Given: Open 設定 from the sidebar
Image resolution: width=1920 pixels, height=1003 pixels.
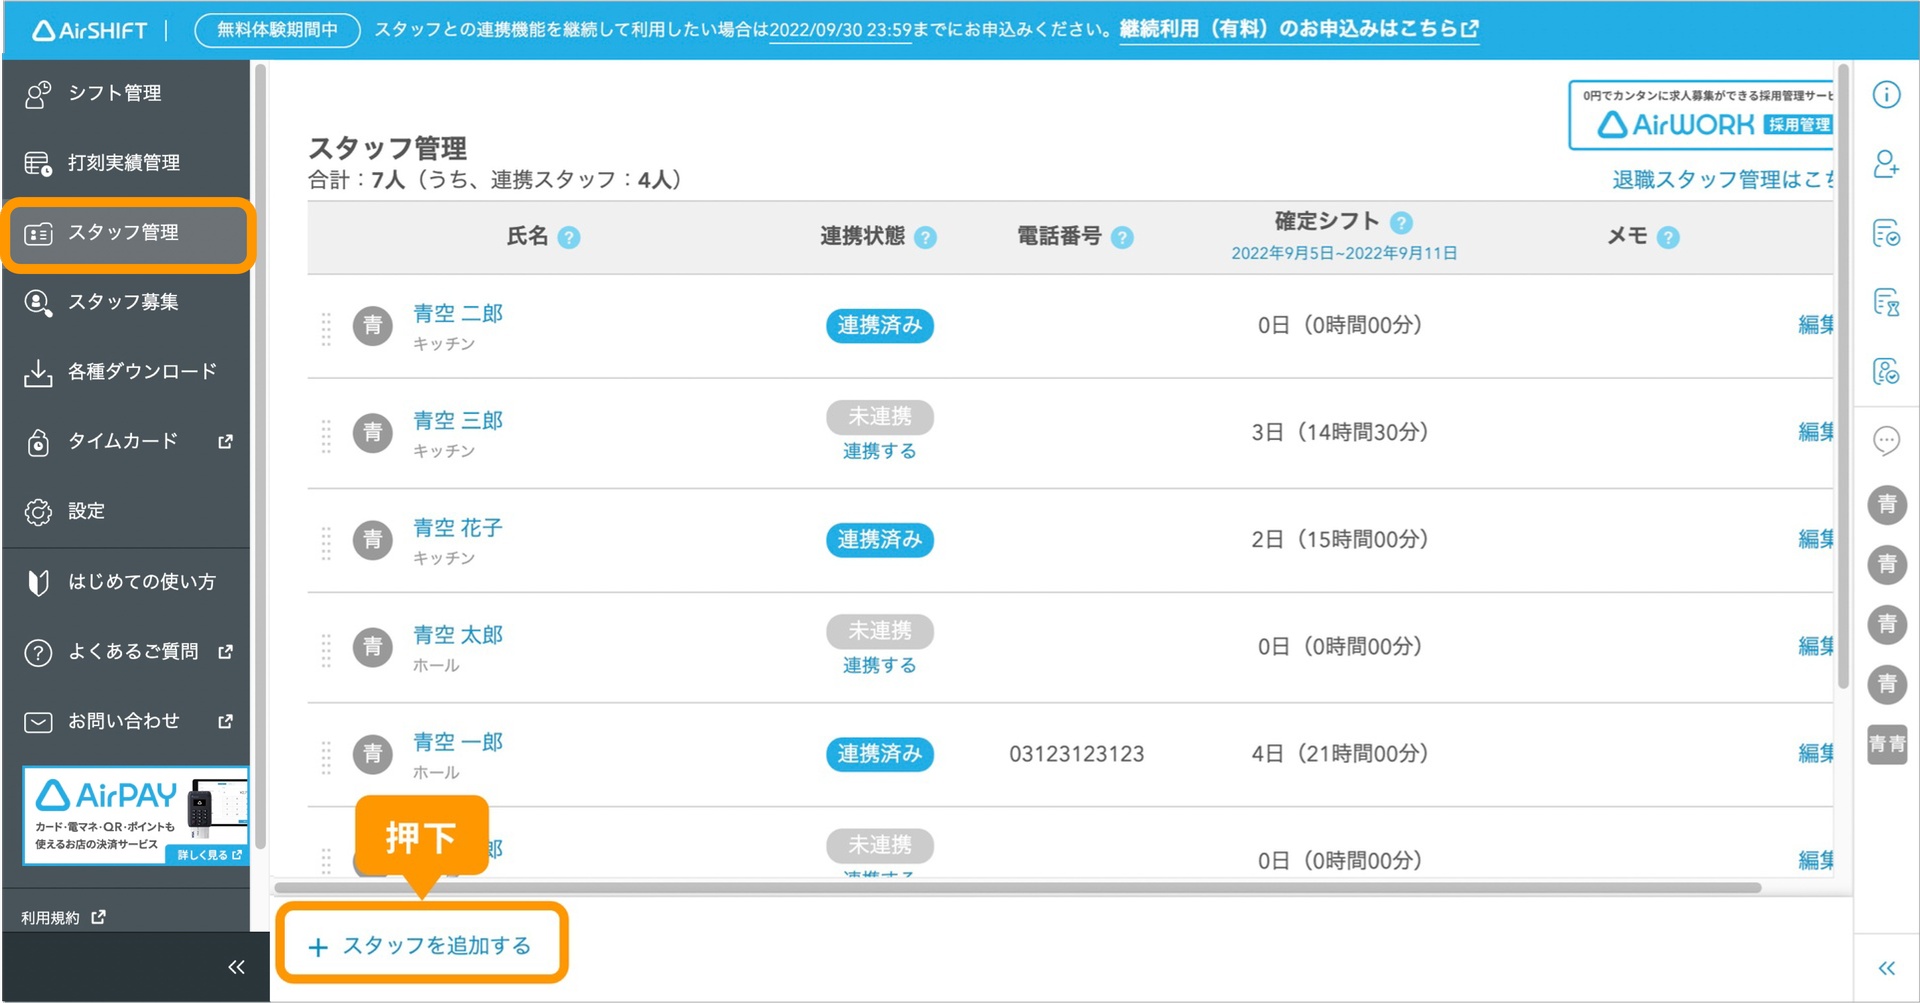Looking at the screenshot, I should pyautogui.click(x=86, y=511).
